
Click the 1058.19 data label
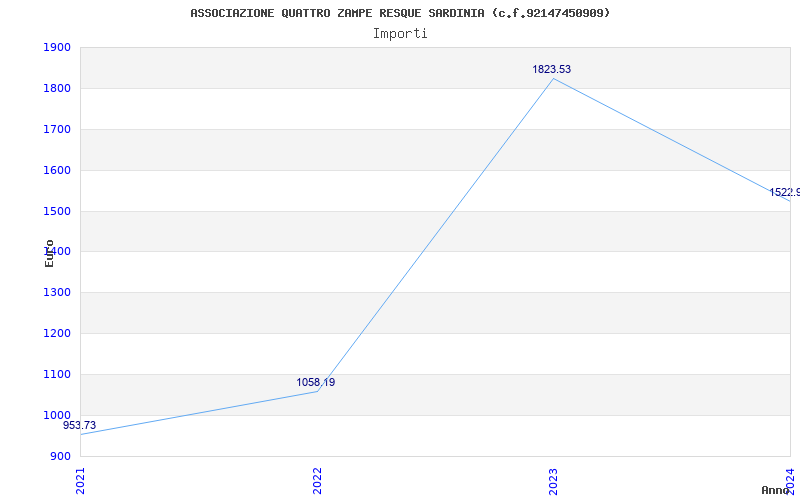pos(316,383)
